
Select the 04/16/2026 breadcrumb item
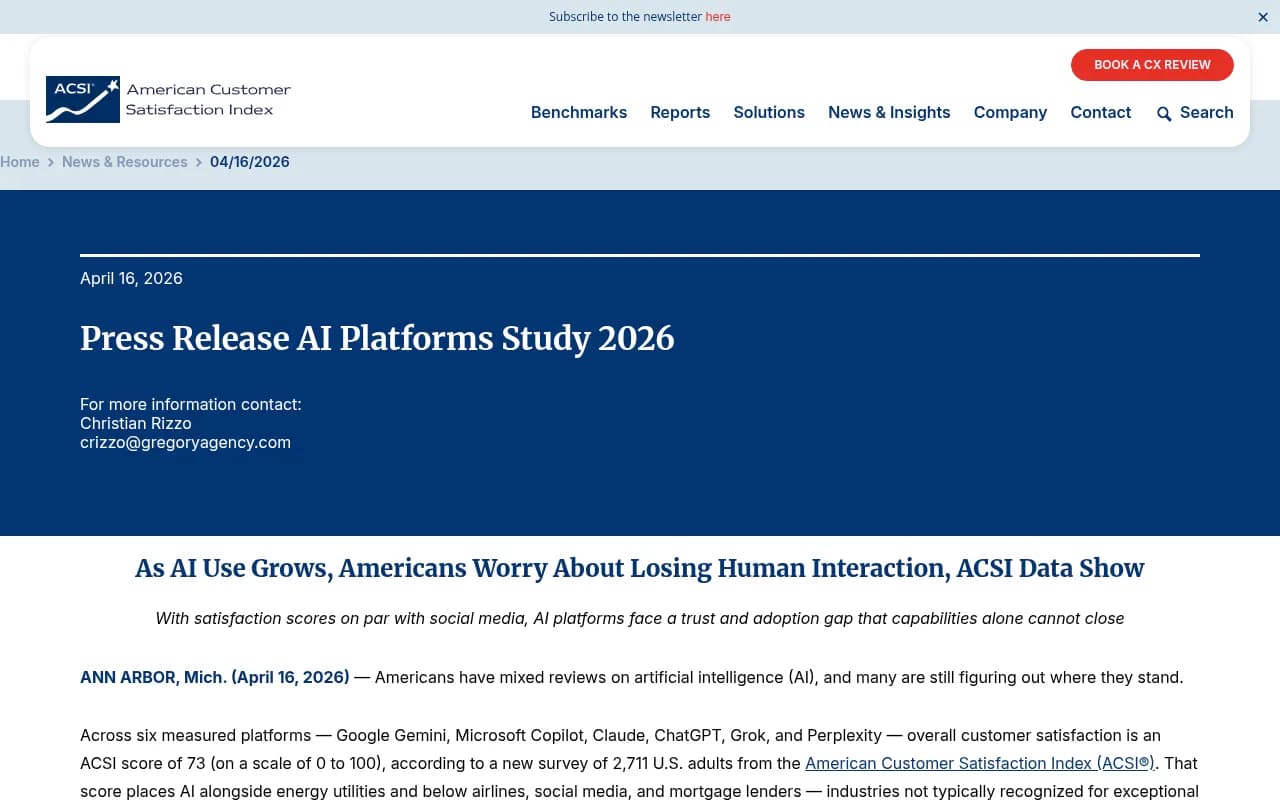pos(250,162)
